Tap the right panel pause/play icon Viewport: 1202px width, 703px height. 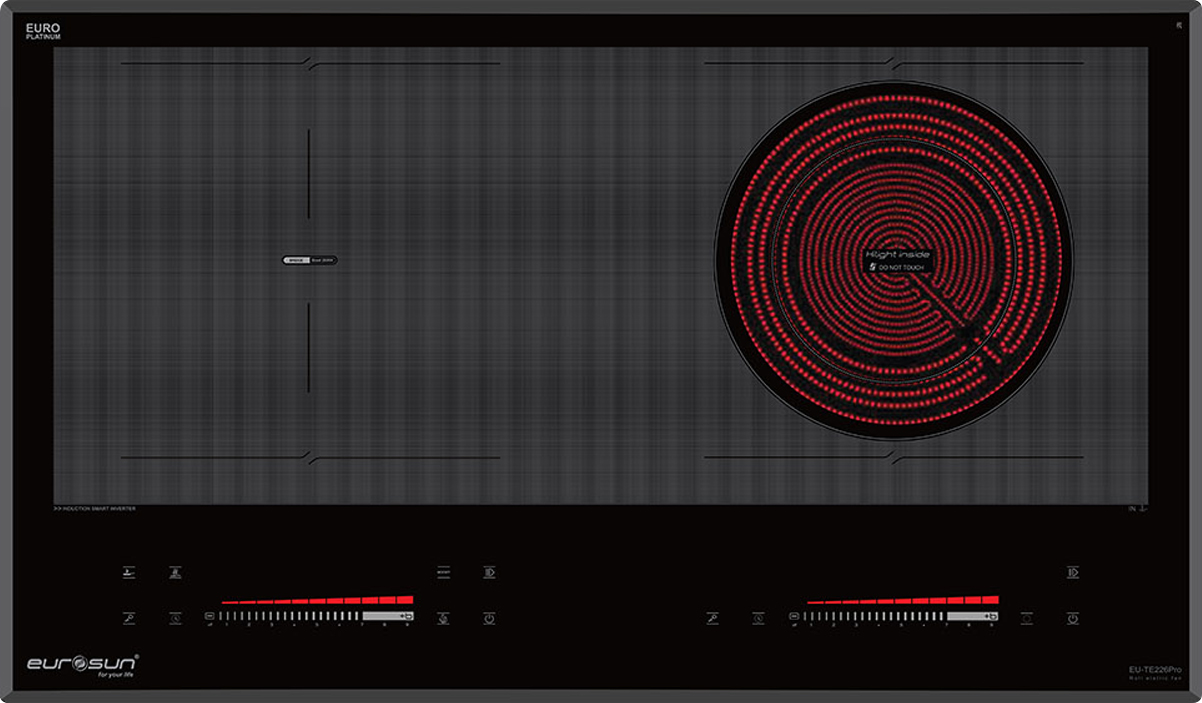click(1072, 573)
